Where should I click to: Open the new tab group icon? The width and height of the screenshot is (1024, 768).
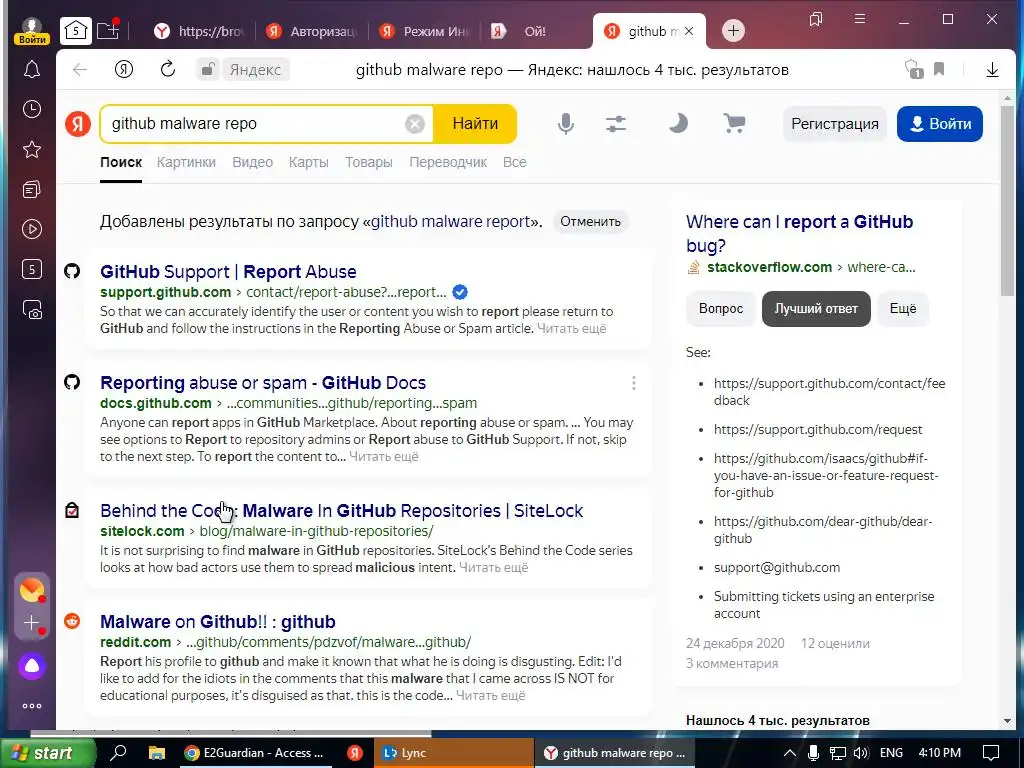coord(108,30)
